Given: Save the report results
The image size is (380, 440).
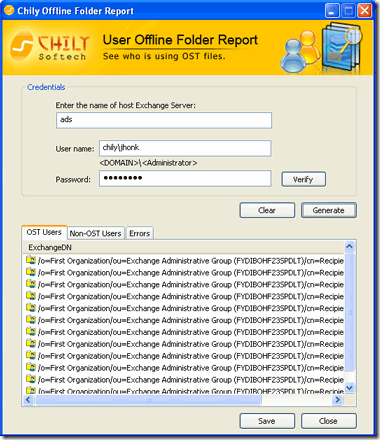Looking at the screenshot, I should coord(267,421).
